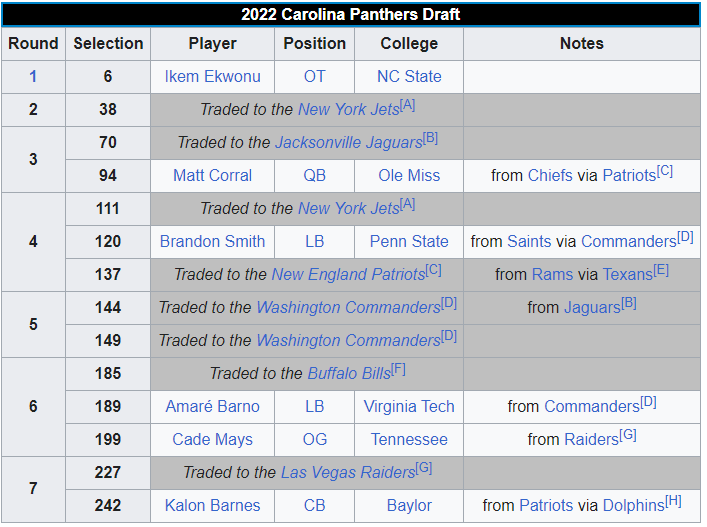Click the Penn State link
The width and height of the screenshot is (707, 527).
click(x=409, y=241)
